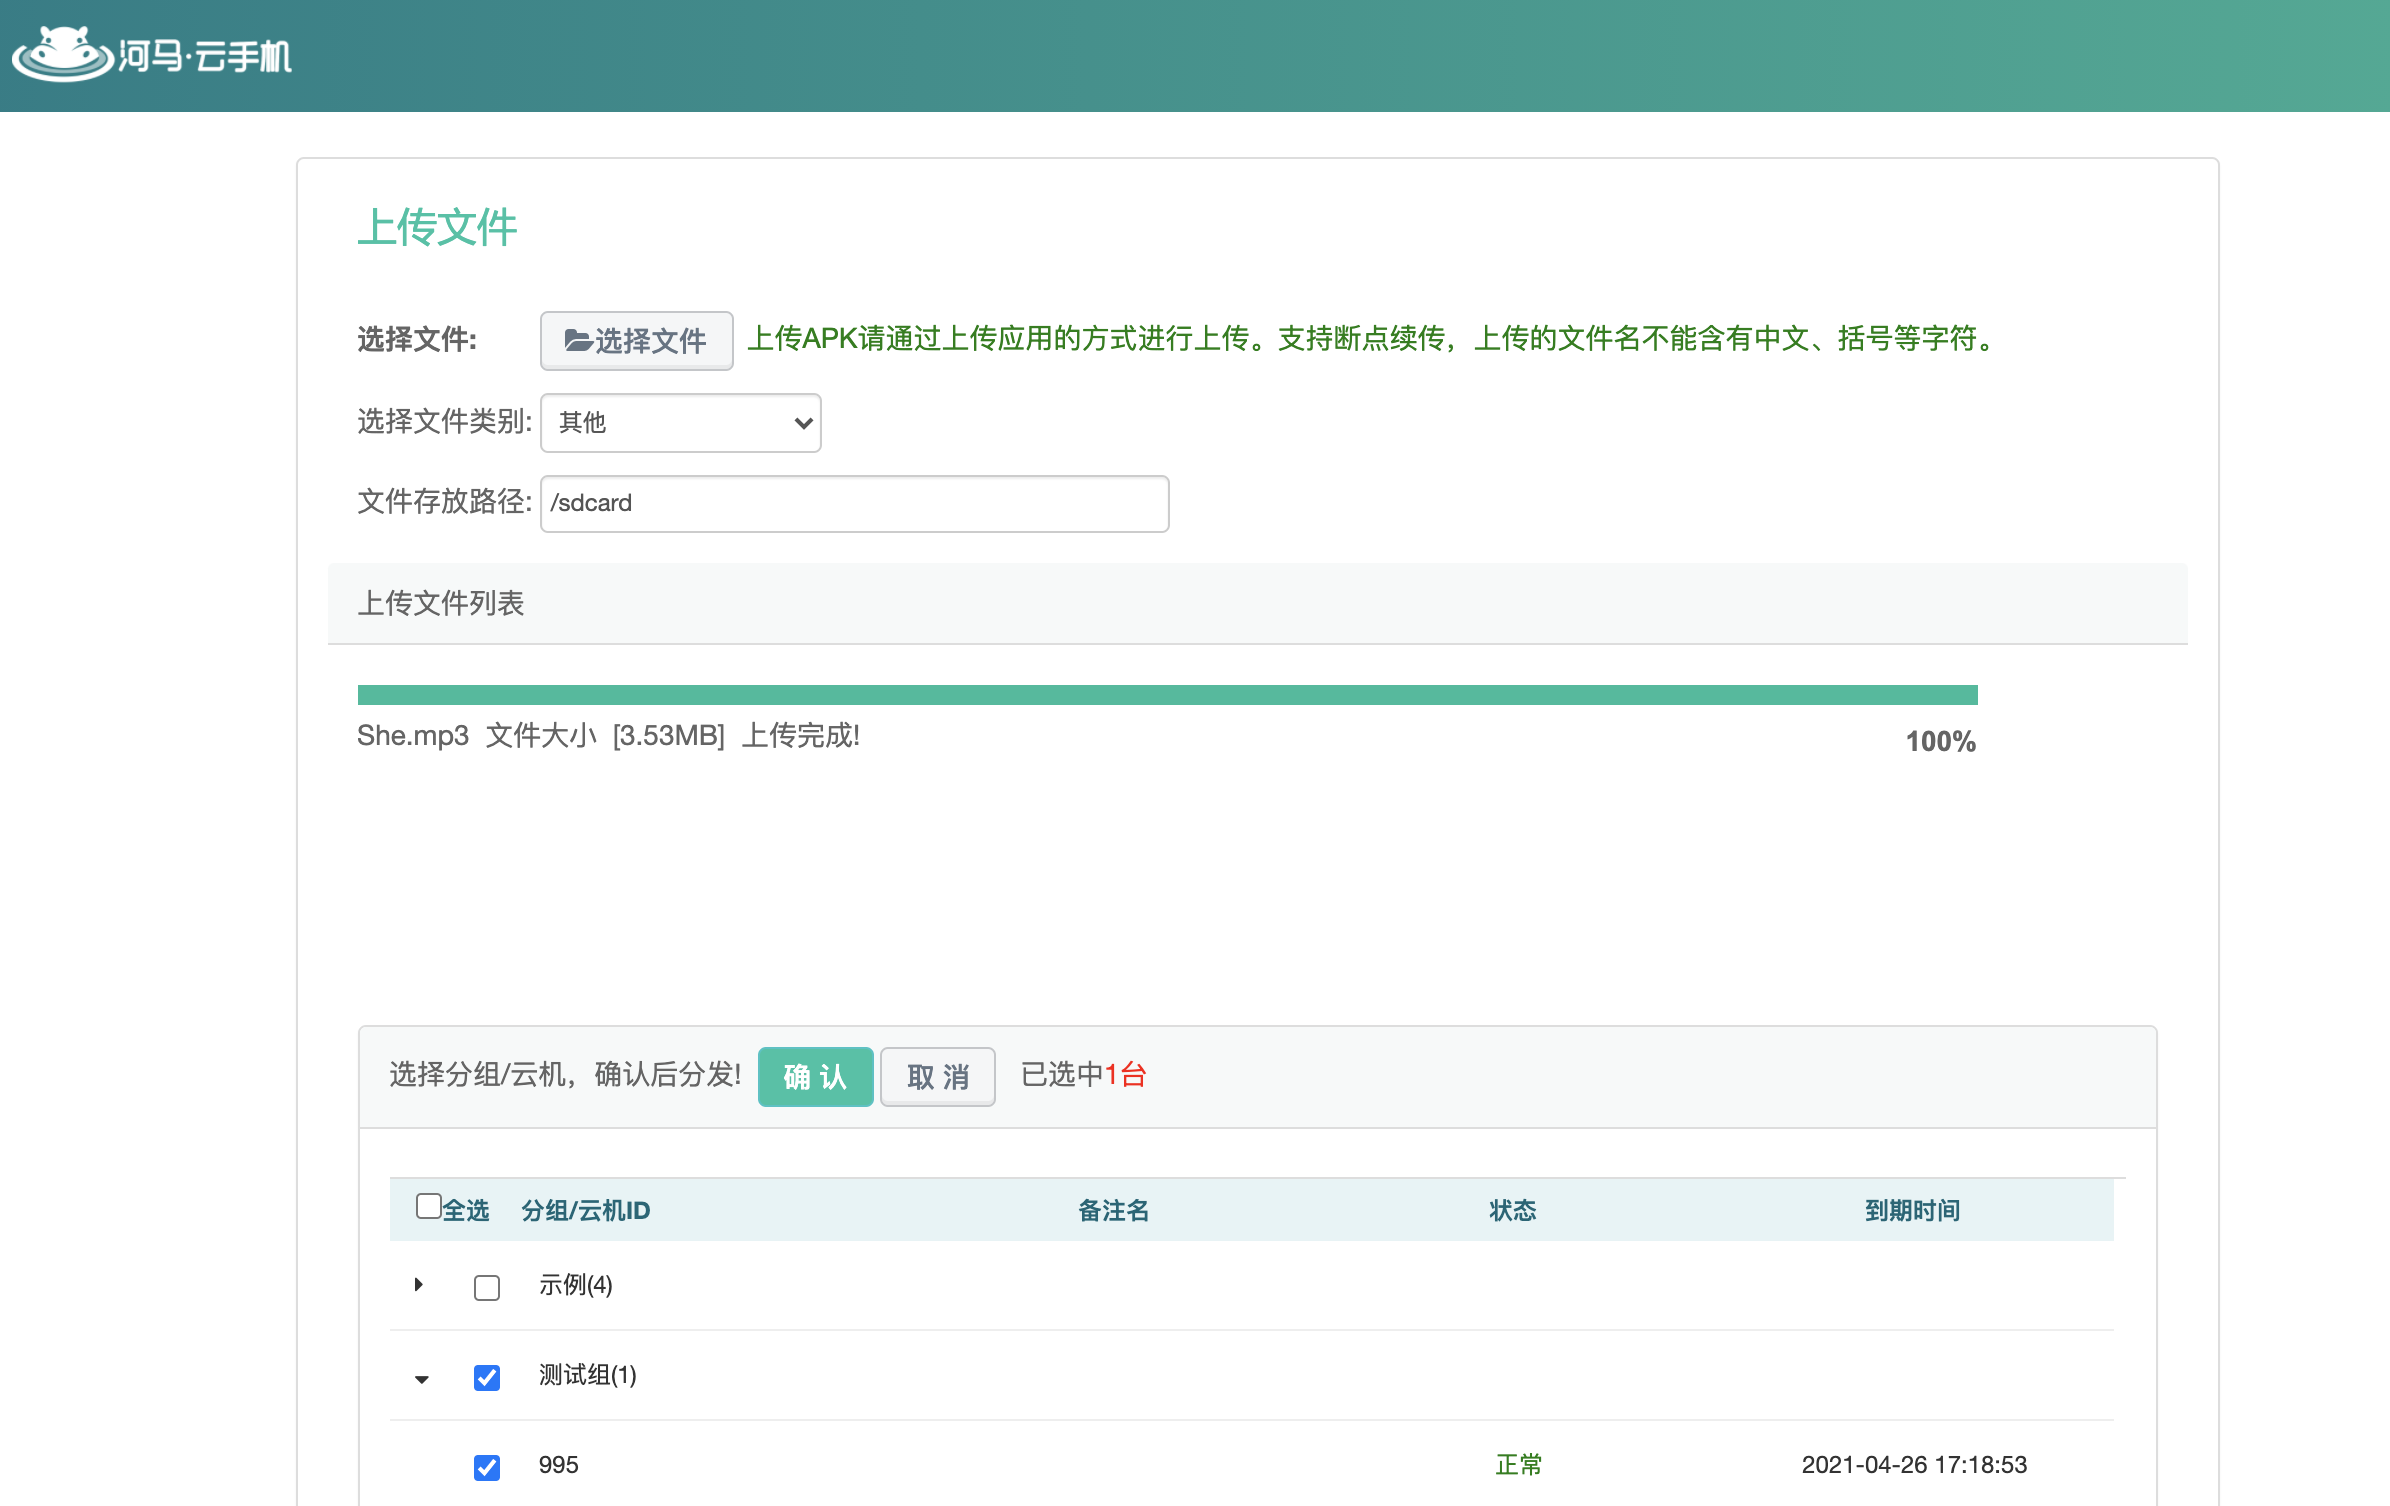The width and height of the screenshot is (2390, 1506).
Task: Click the 正常 status text for 995
Action: (1518, 1465)
